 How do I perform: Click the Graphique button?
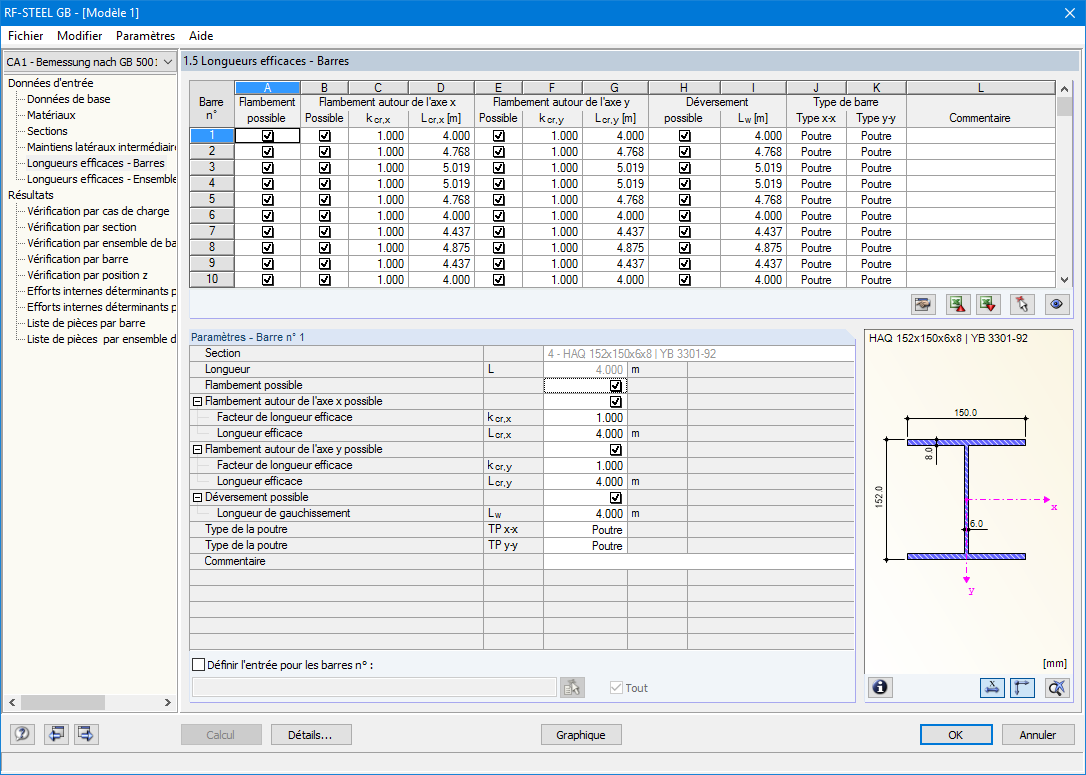580,735
